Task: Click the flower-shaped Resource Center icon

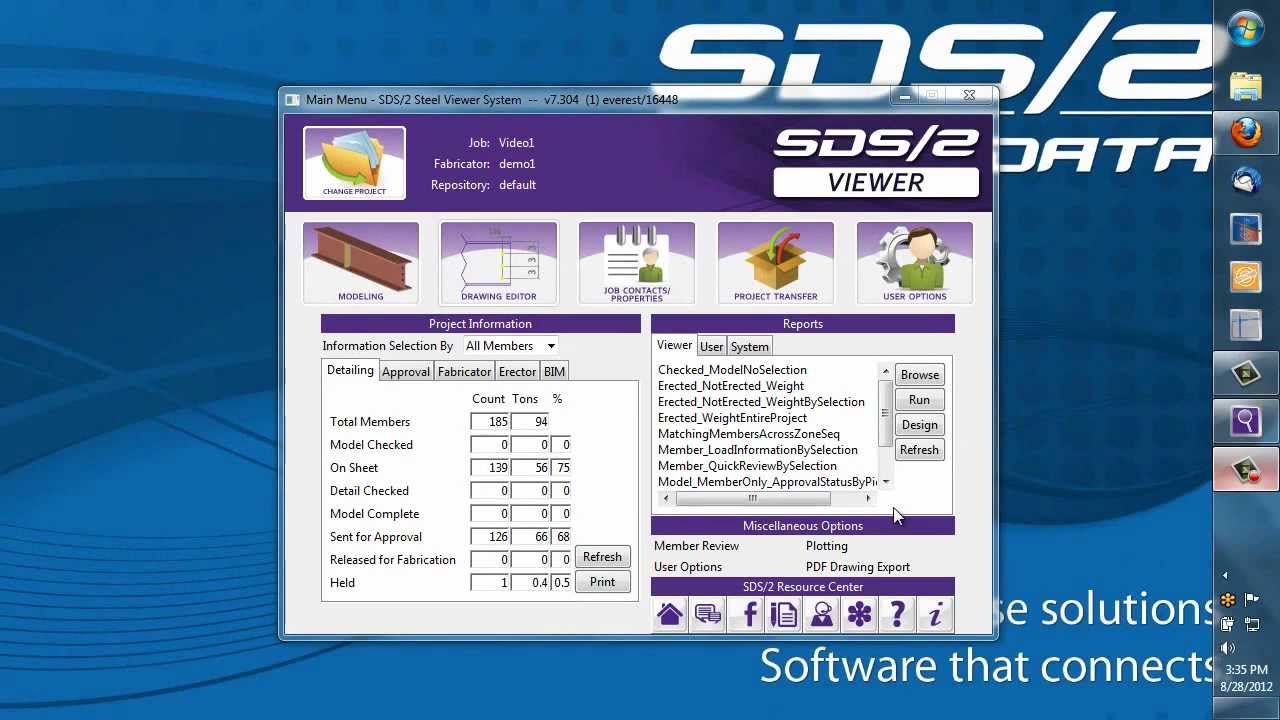Action: pyautogui.click(x=860, y=614)
